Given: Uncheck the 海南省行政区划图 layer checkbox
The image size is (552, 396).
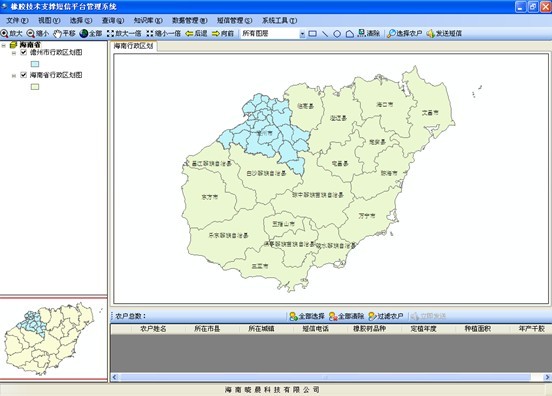Looking at the screenshot, I should [x=24, y=75].
